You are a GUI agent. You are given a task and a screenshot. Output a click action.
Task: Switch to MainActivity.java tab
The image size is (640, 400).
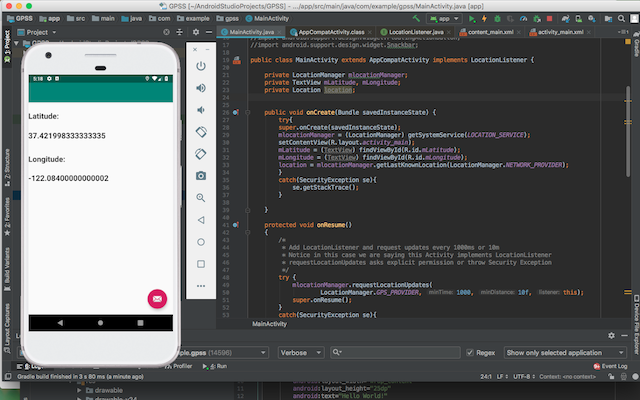point(251,32)
